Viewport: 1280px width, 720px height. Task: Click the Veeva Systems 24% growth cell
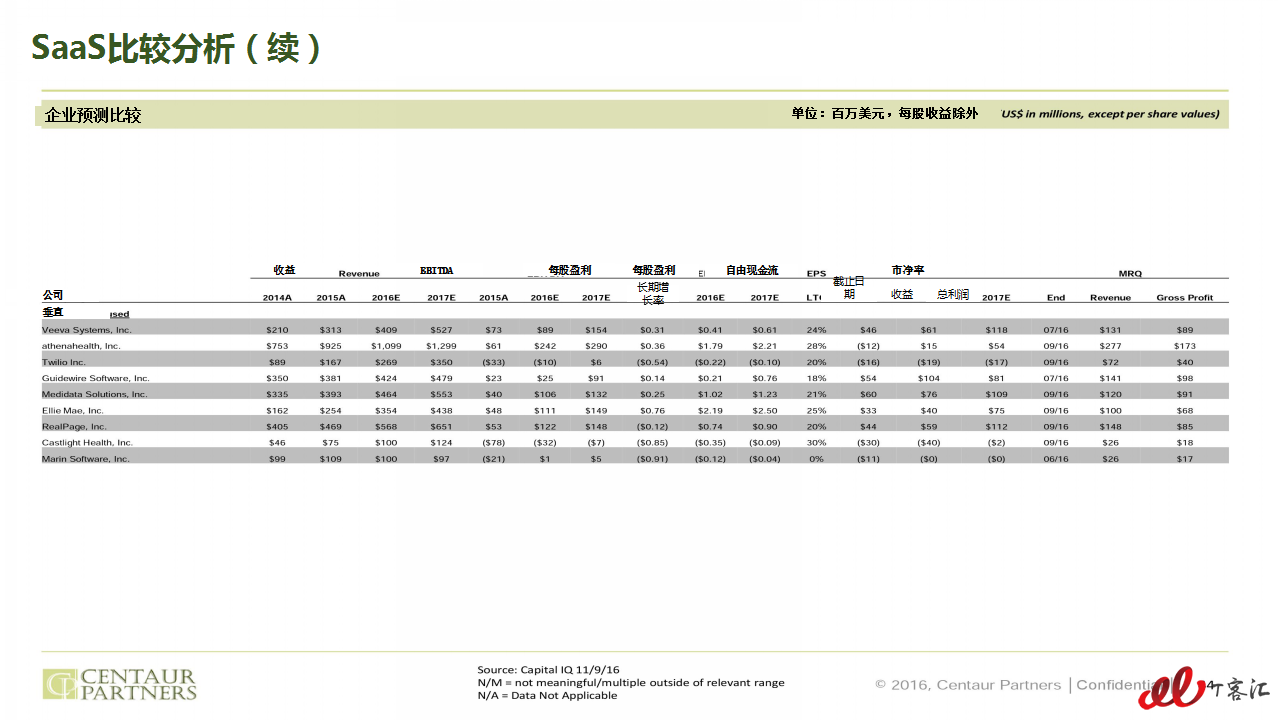tap(816, 329)
